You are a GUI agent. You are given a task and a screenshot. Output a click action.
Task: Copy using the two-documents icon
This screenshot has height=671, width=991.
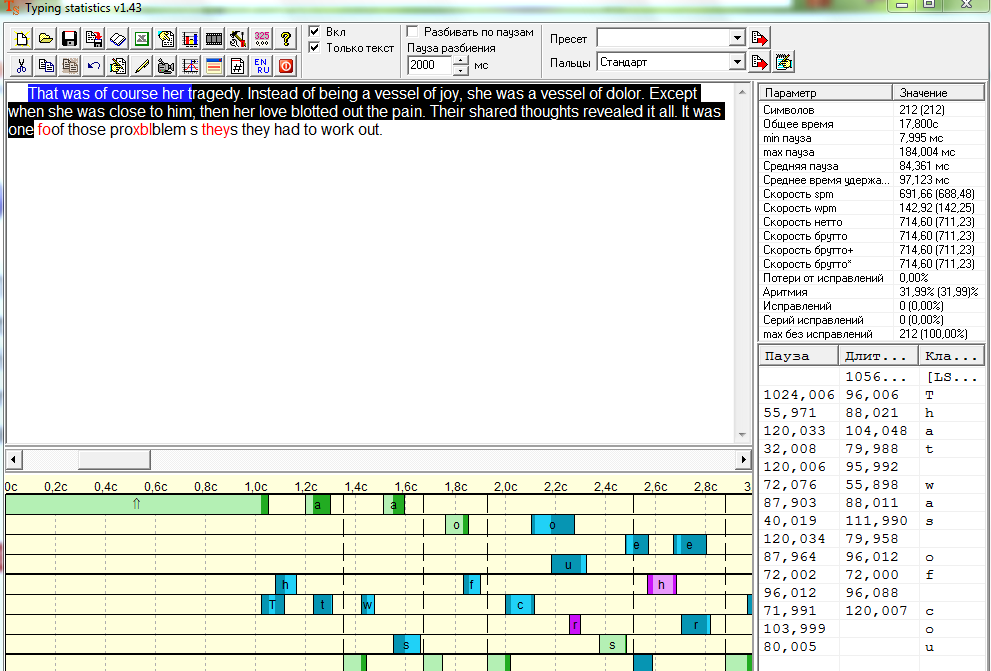point(46,65)
